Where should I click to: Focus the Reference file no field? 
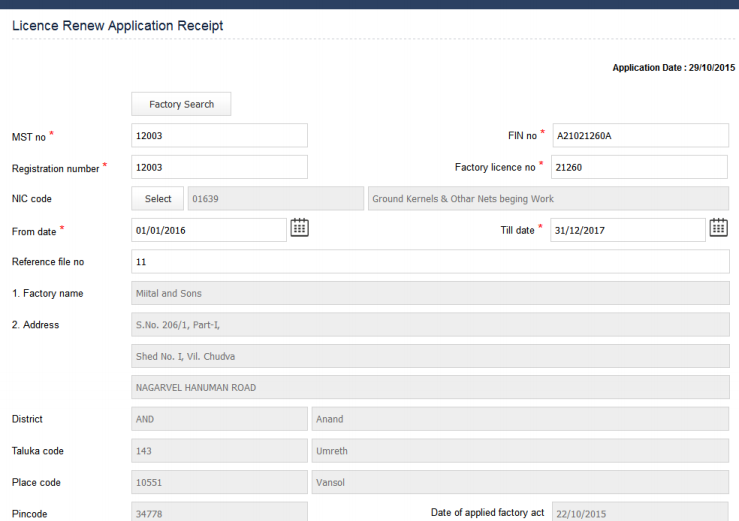coord(430,262)
